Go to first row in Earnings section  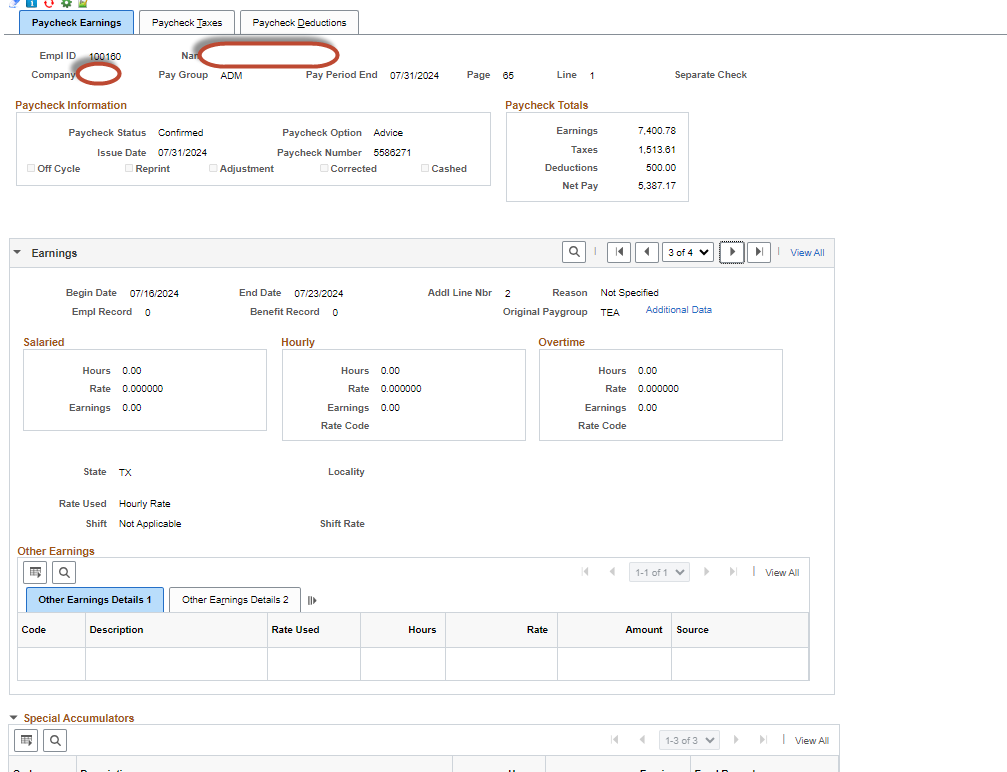[619, 252]
